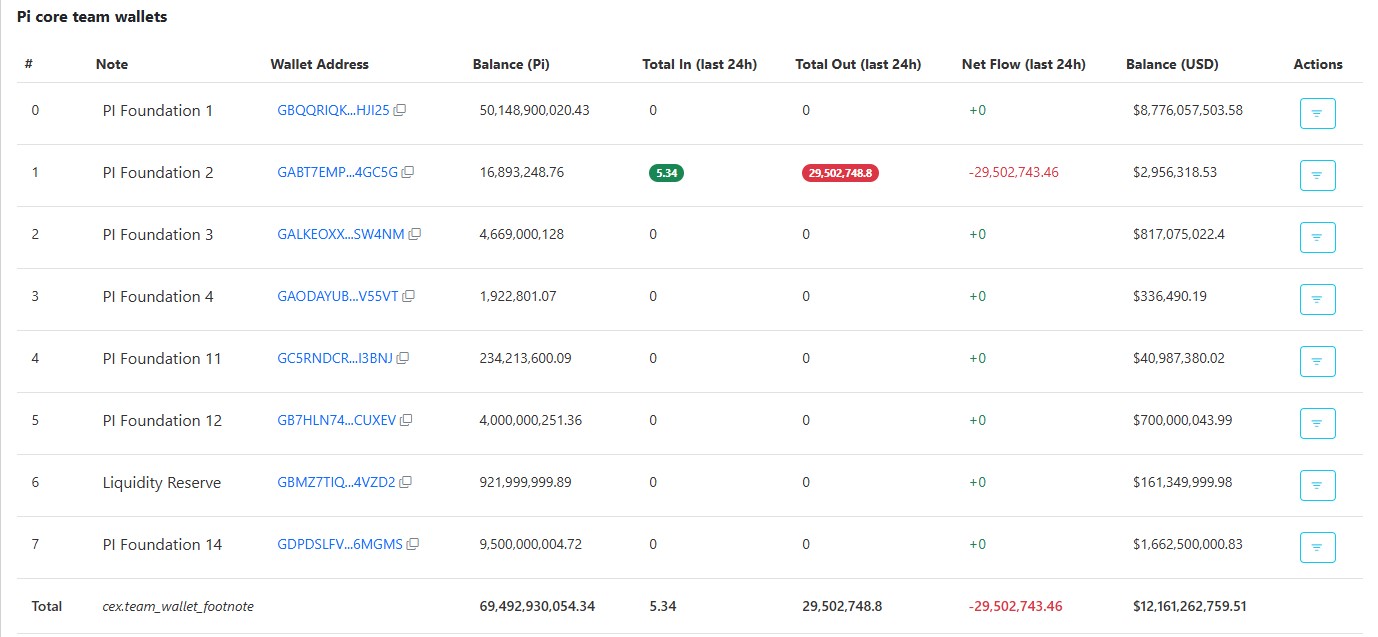
Task: Open actions for the PI Foundation 12 row
Action: click(1317, 423)
